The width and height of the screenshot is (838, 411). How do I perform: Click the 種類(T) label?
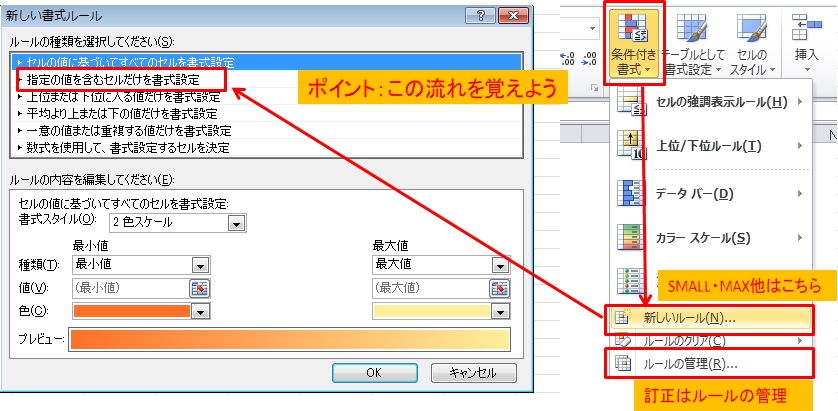[38, 265]
